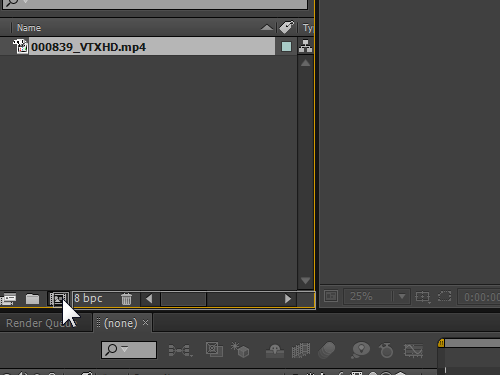Create a new folder in Project panel
Screen dimensions: 500x375
[x=32, y=299]
